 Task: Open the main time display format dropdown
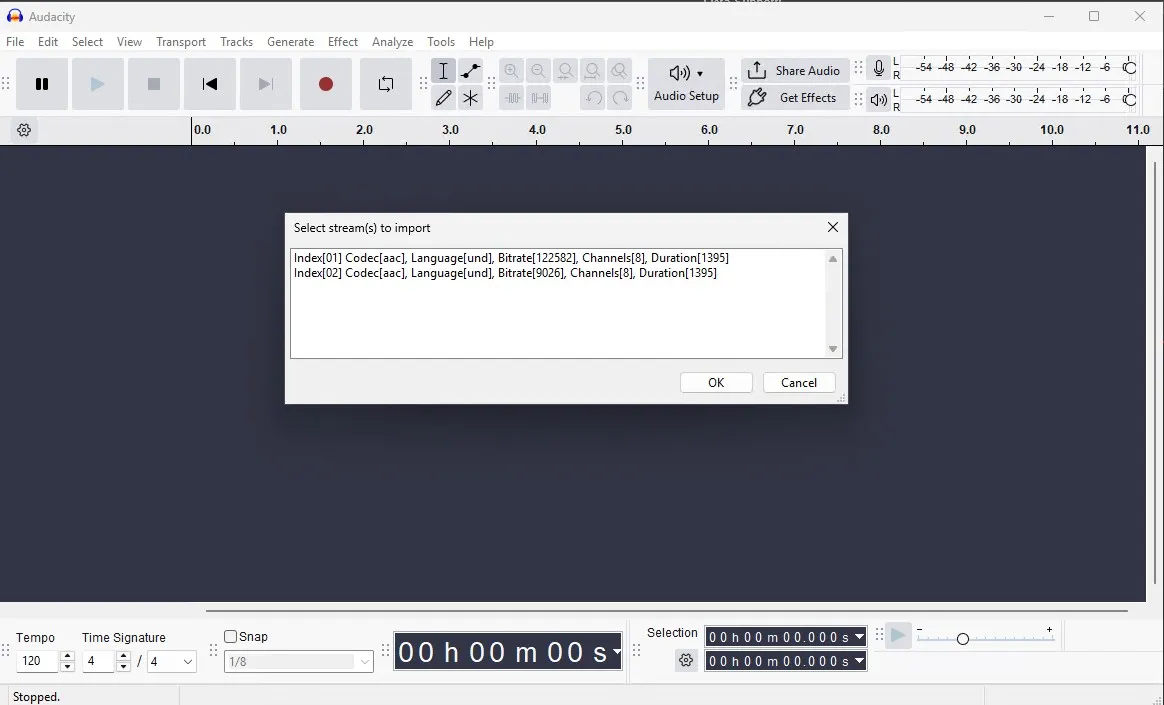point(616,653)
